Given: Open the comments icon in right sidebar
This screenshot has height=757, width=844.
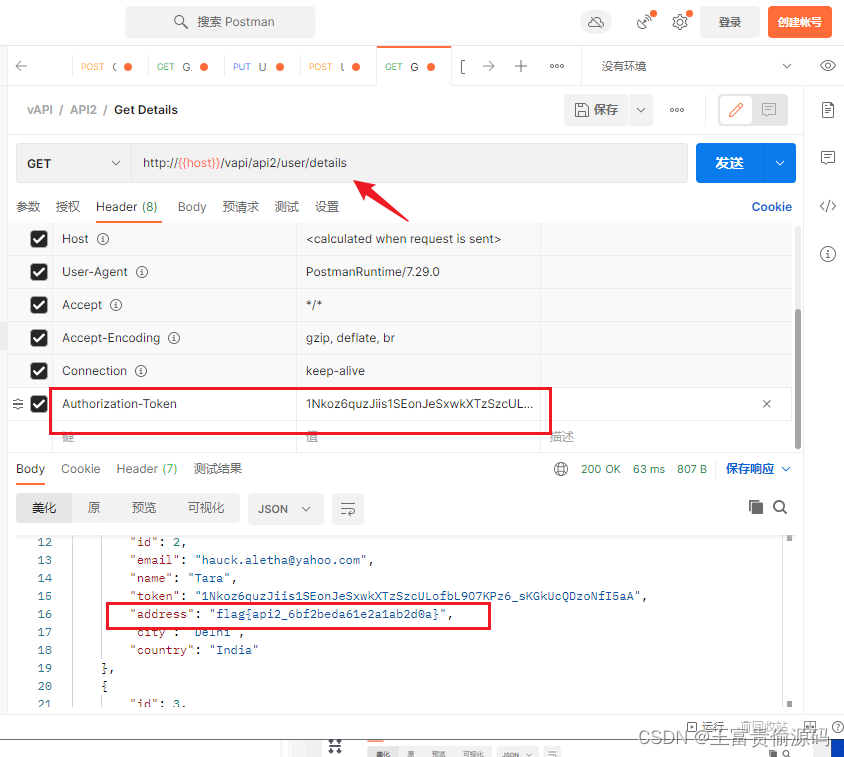Looking at the screenshot, I should click(x=828, y=158).
